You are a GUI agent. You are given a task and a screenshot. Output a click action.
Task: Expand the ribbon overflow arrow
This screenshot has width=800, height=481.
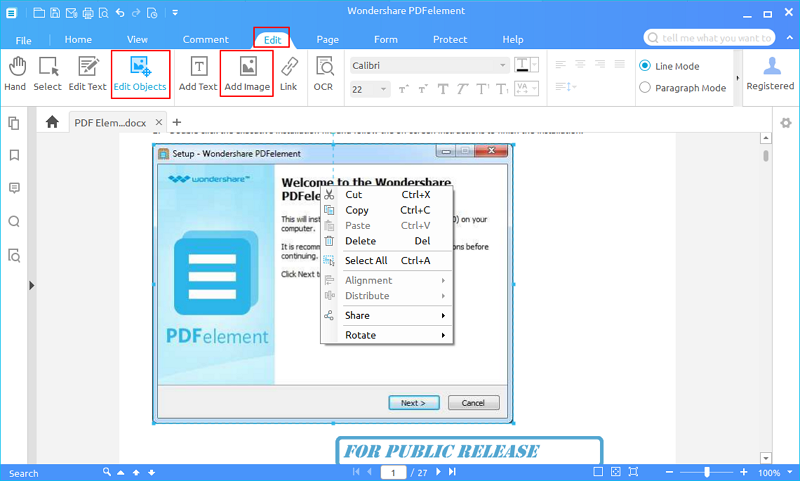[738, 78]
